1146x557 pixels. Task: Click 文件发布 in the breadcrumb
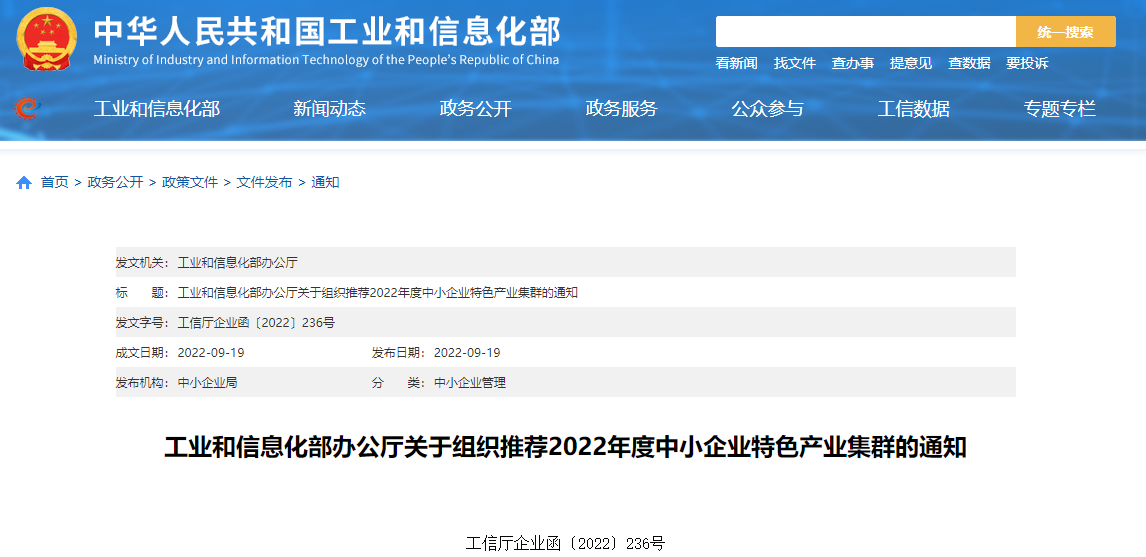[264, 182]
